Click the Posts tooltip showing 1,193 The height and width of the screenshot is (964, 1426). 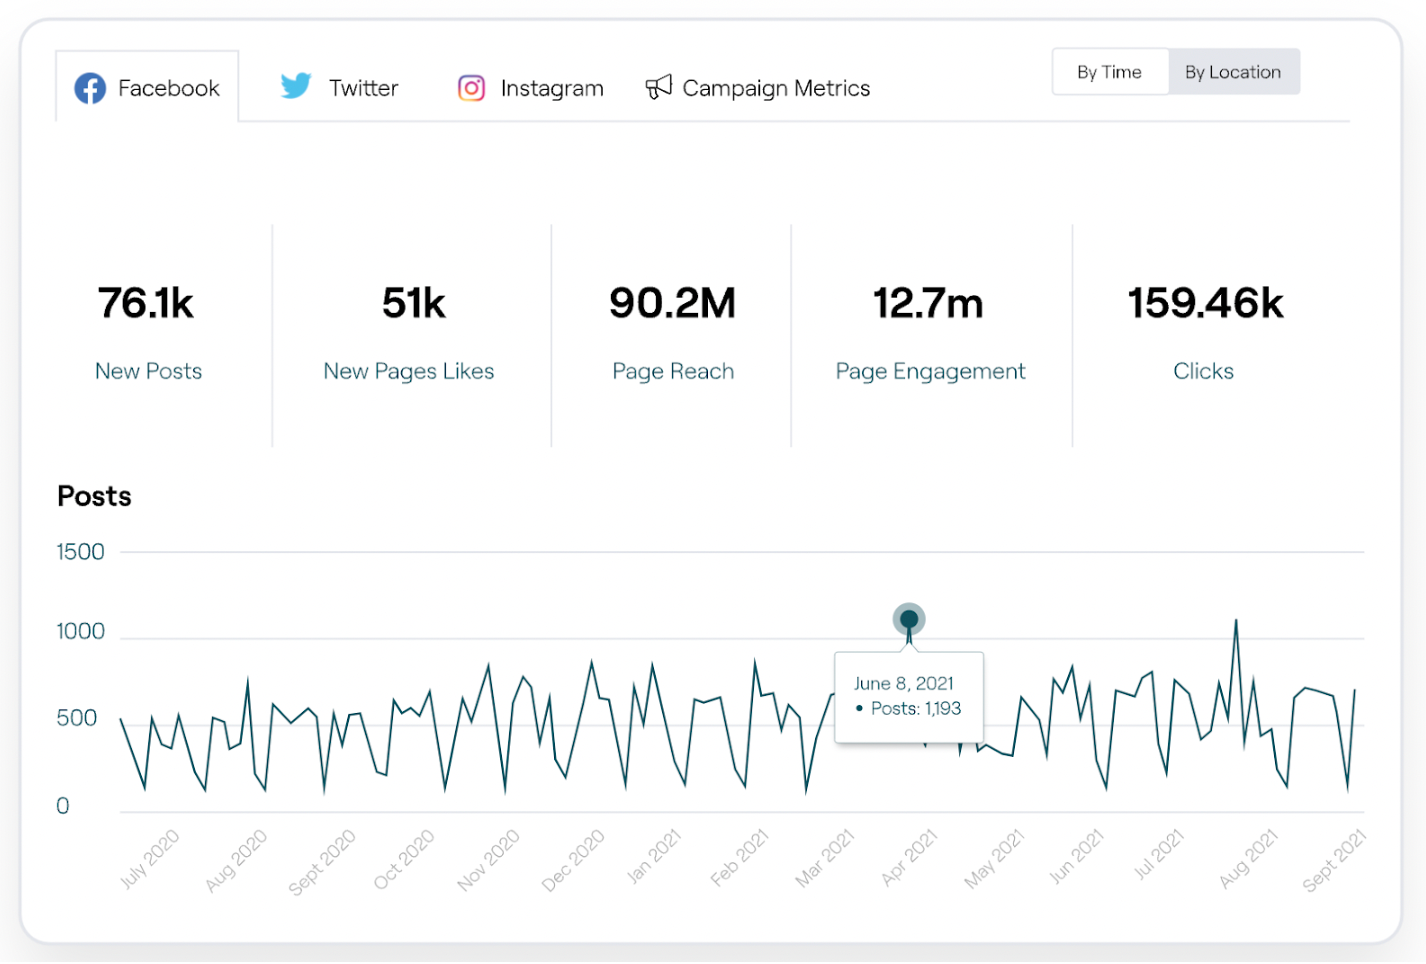[908, 696]
